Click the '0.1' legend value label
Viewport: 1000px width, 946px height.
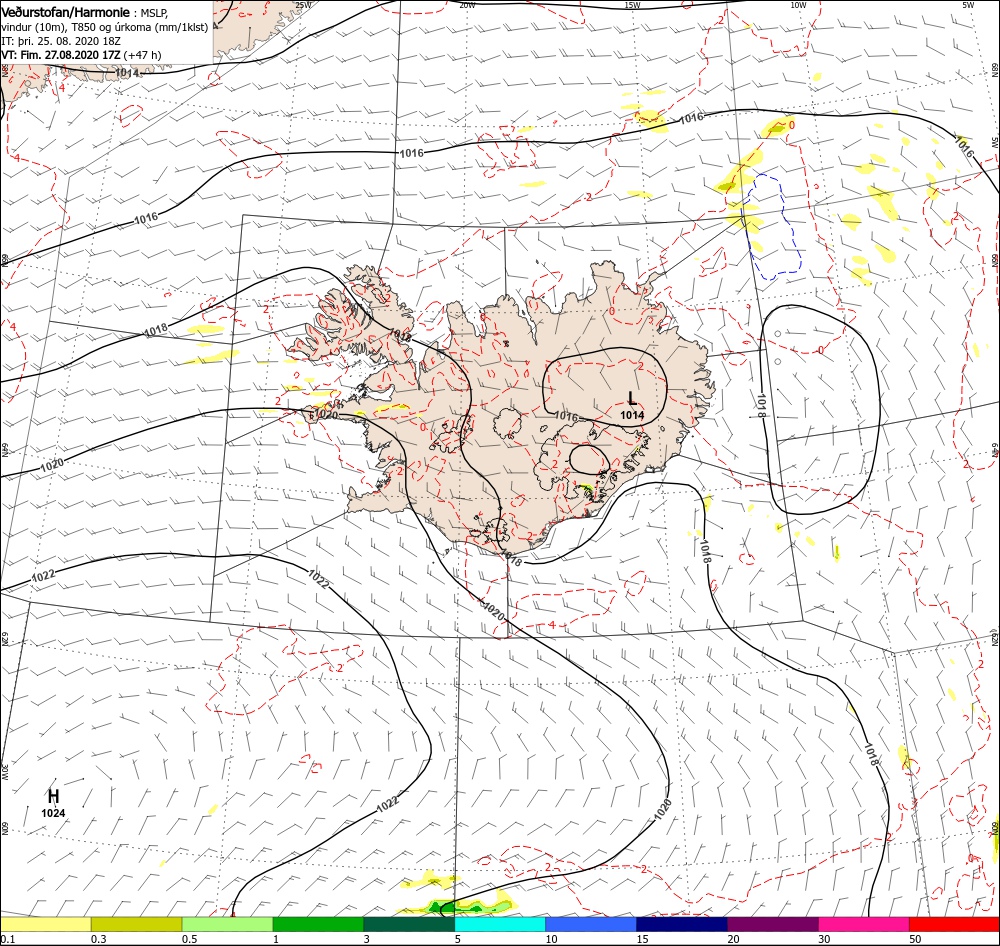click(7, 939)
